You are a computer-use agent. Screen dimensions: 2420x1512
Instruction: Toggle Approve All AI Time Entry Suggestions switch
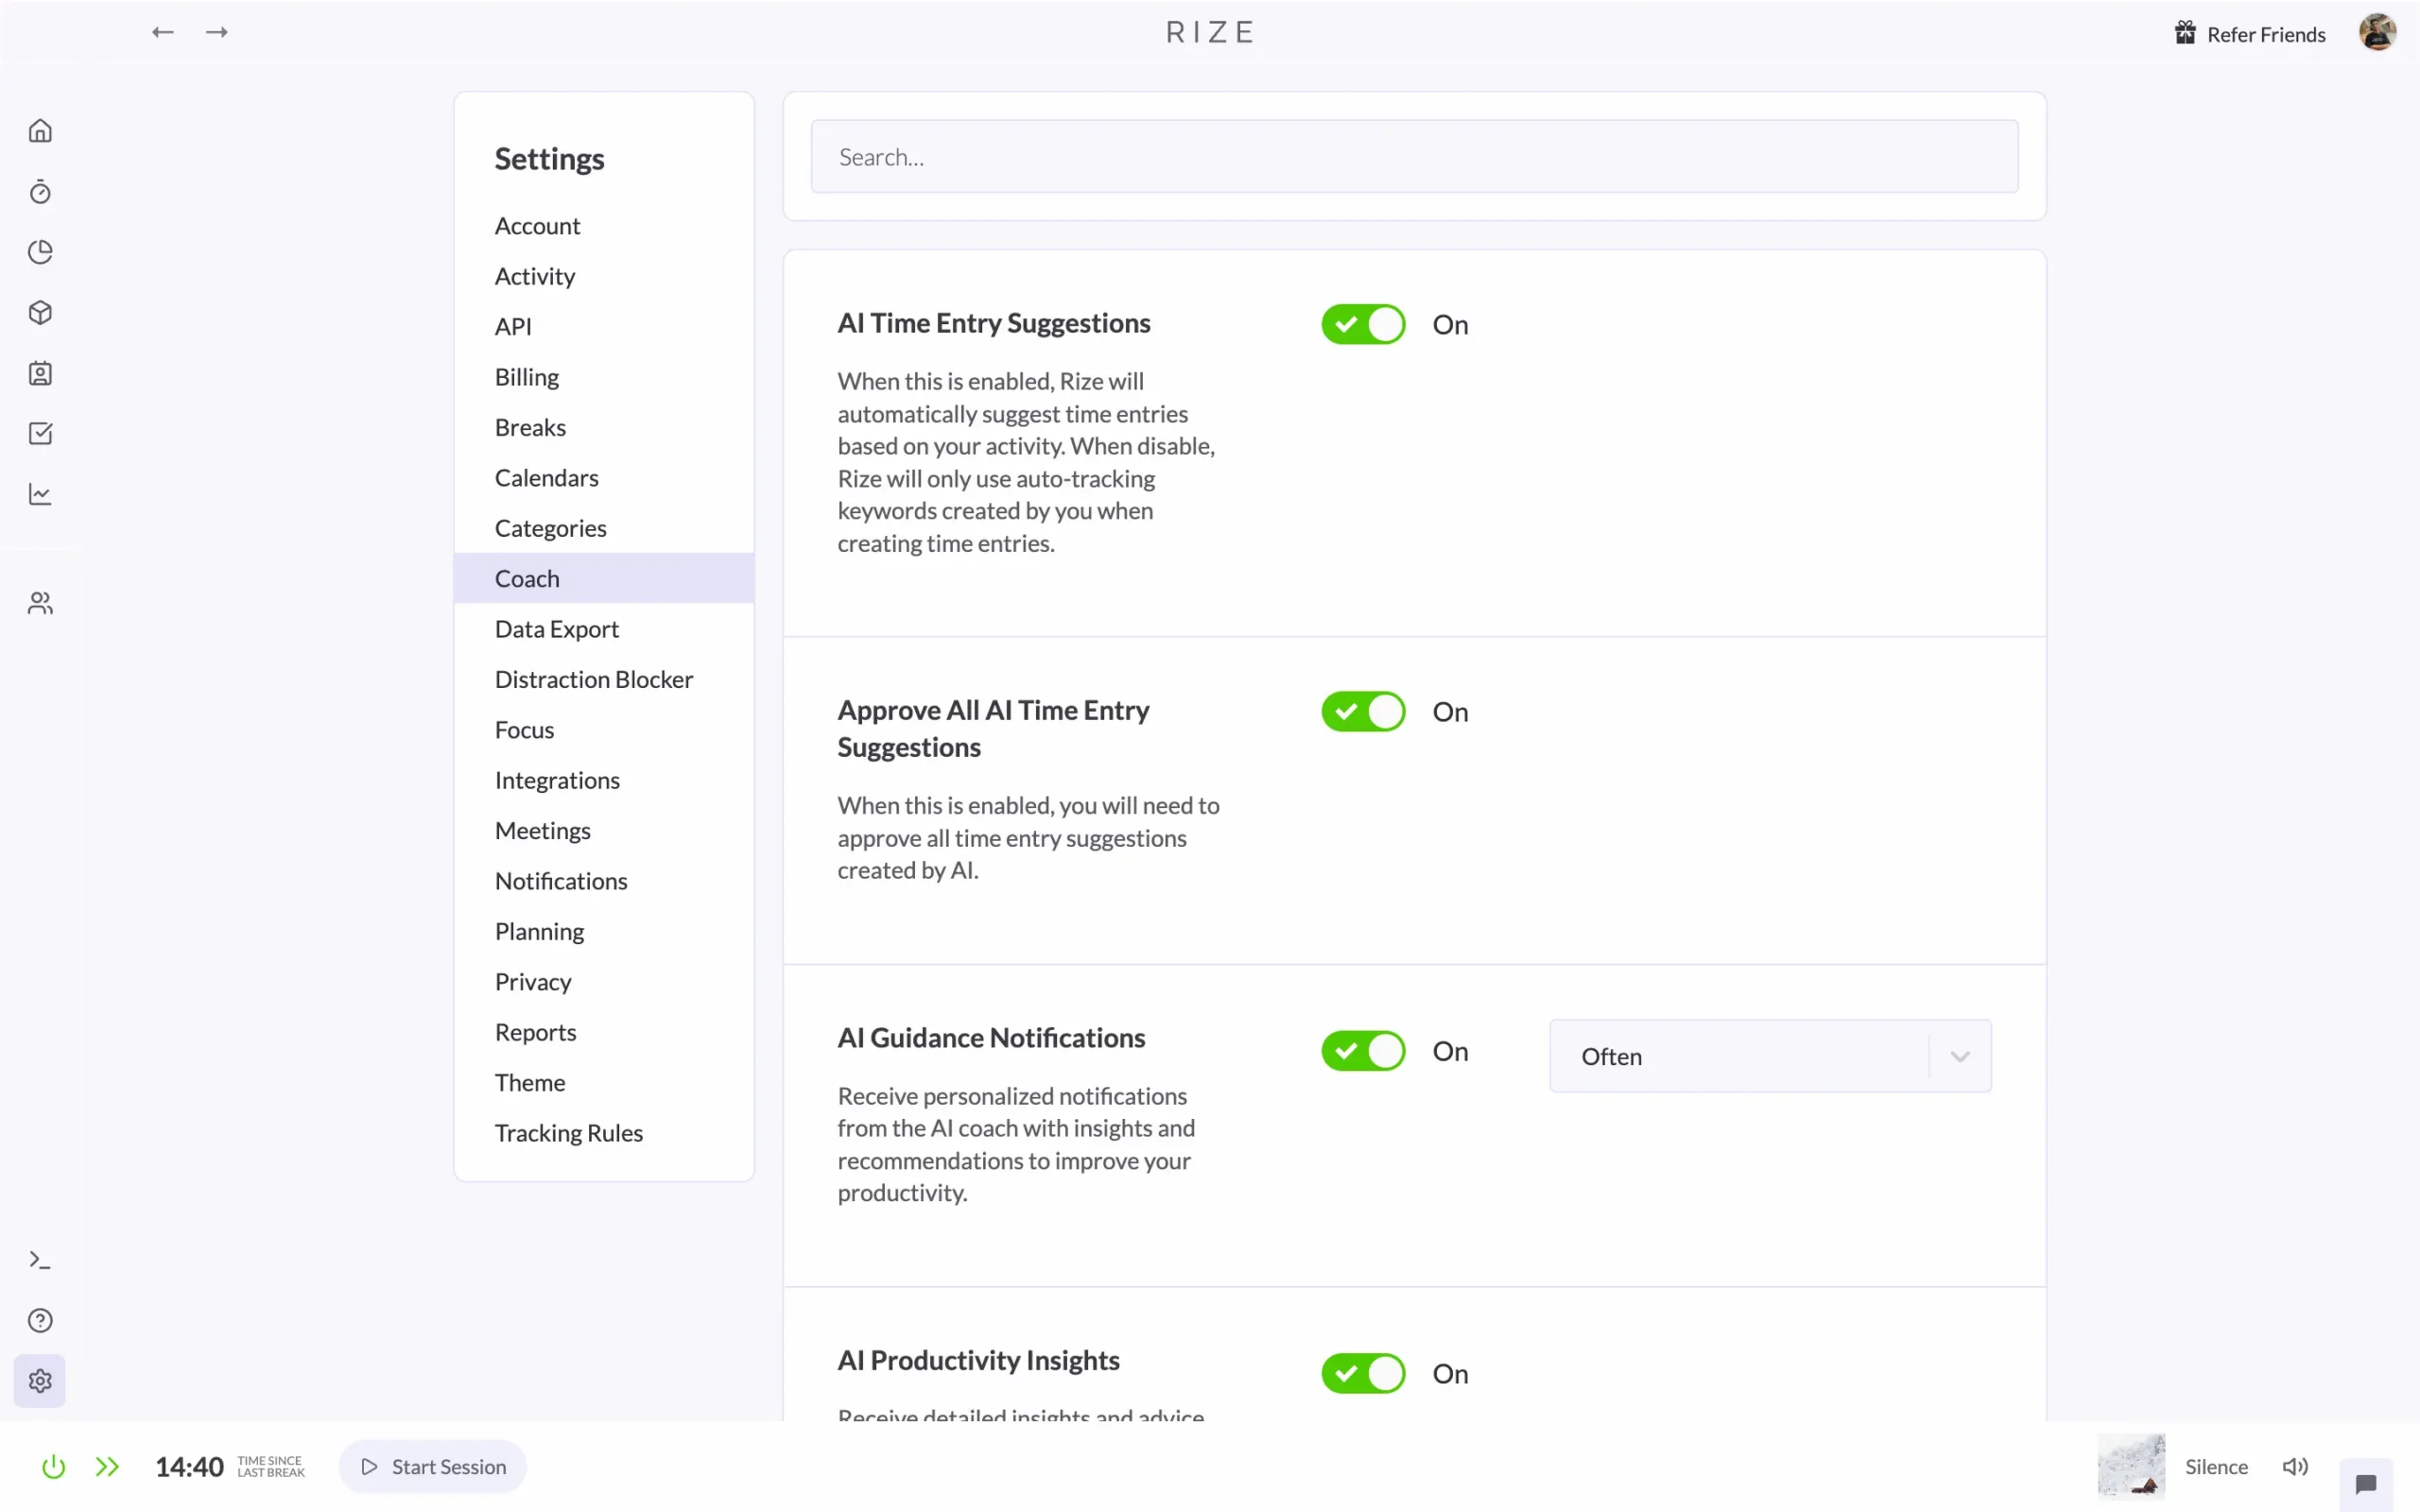1363,712
